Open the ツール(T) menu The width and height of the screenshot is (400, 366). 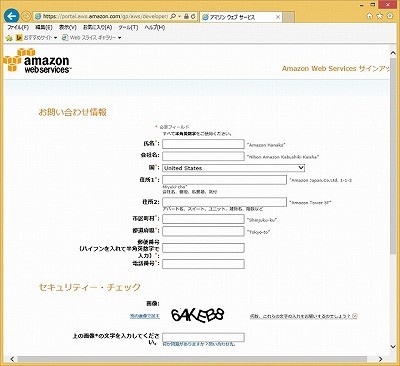(x=128, y=28)
